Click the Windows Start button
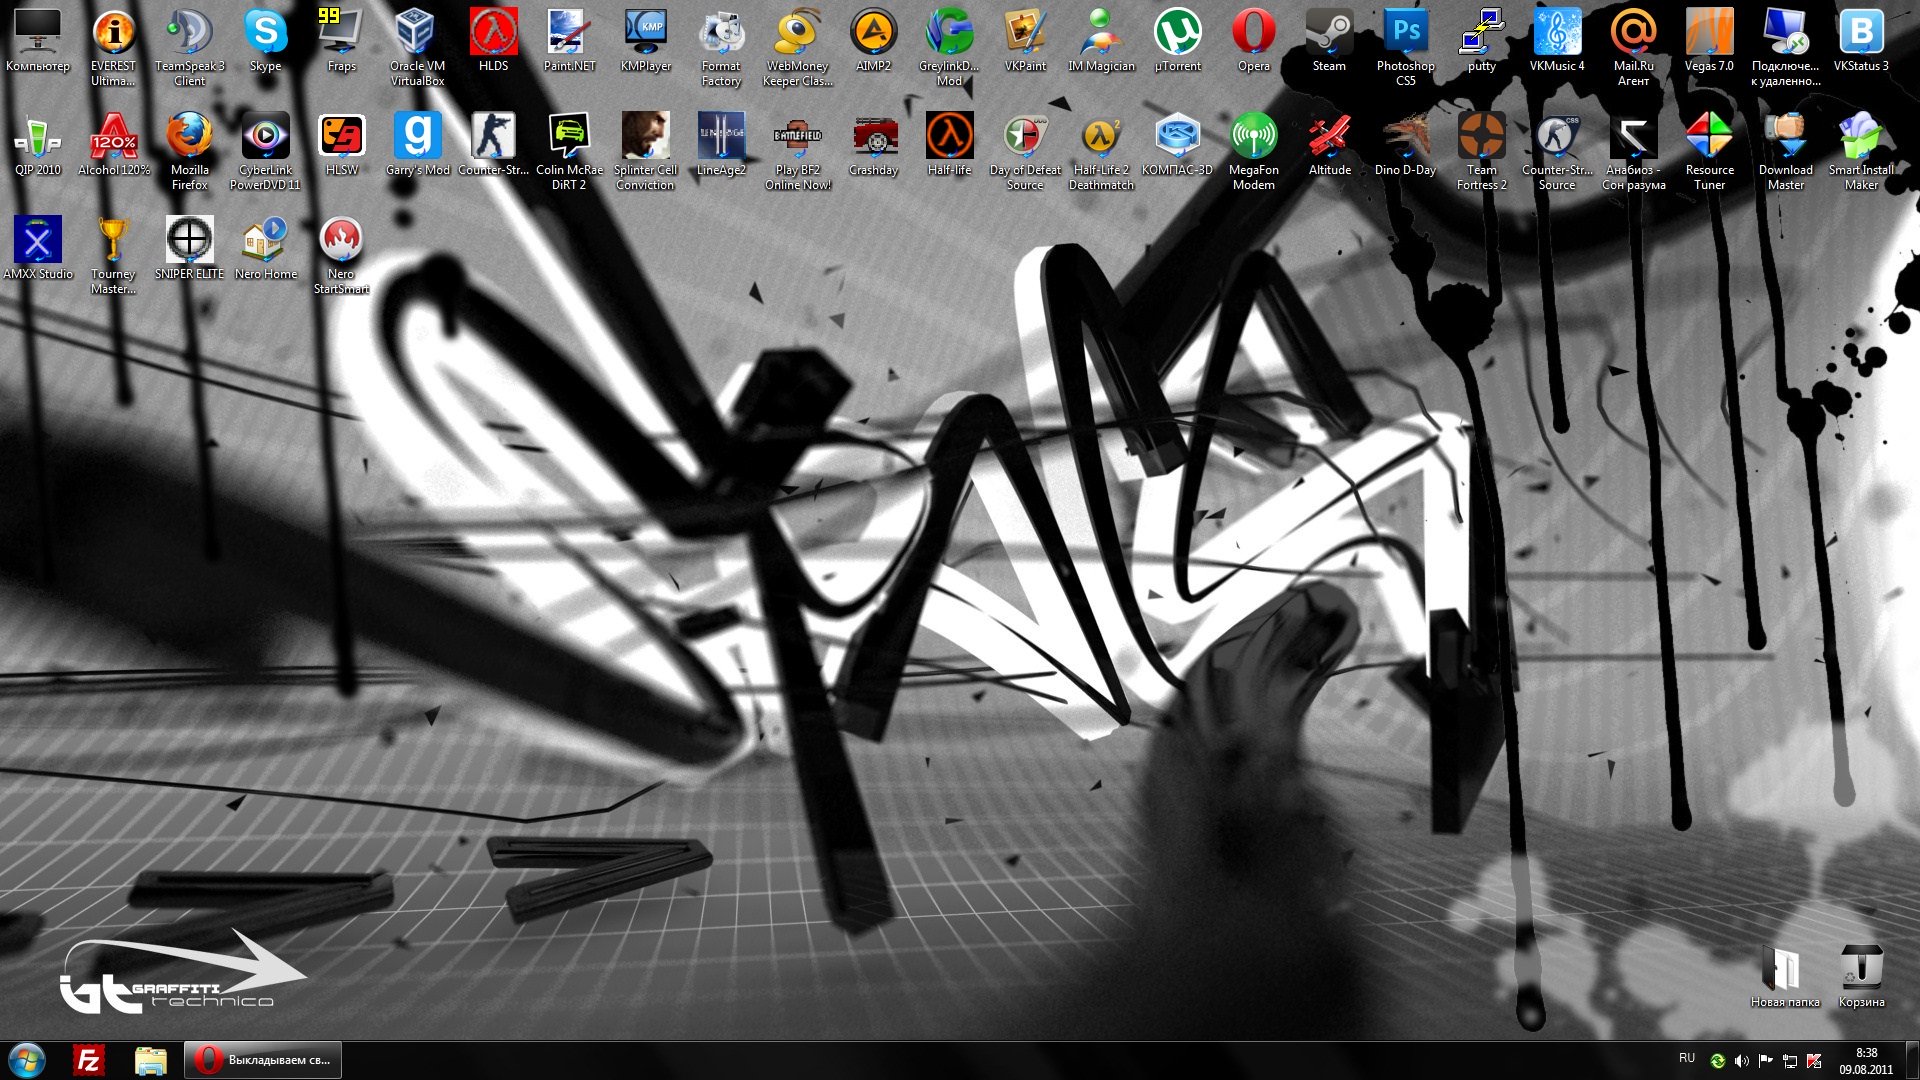Image resolution: width=1920 pixels, height=1080 pixels. pyautogui.click(x=27, y=1060)
